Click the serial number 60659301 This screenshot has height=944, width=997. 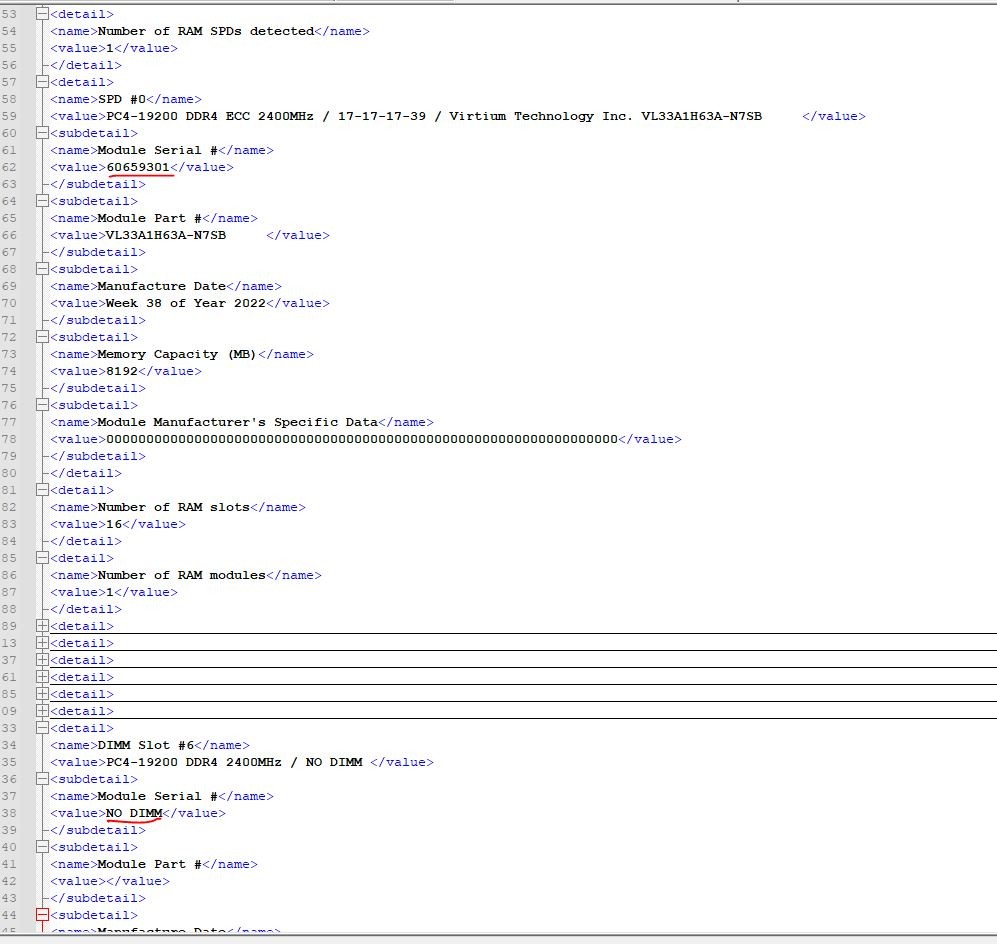[x=138, y=167]
